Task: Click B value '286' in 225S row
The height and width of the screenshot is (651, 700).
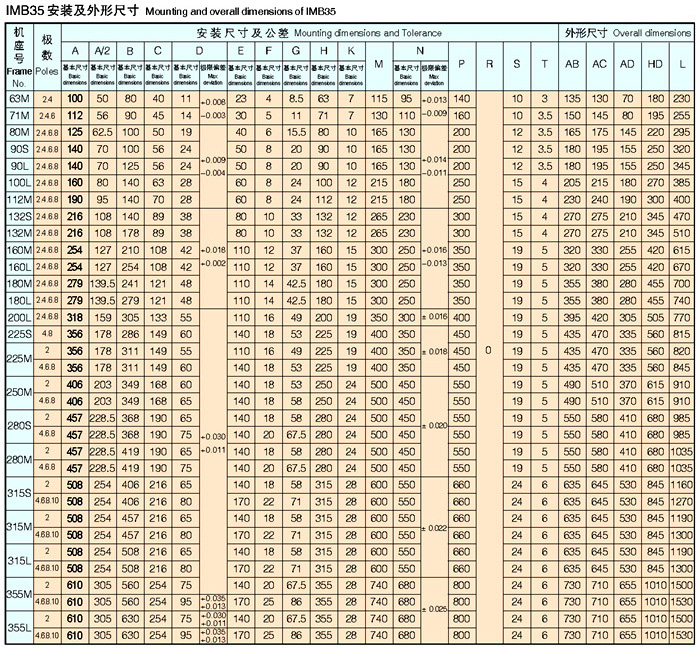Action: point(130,334)
